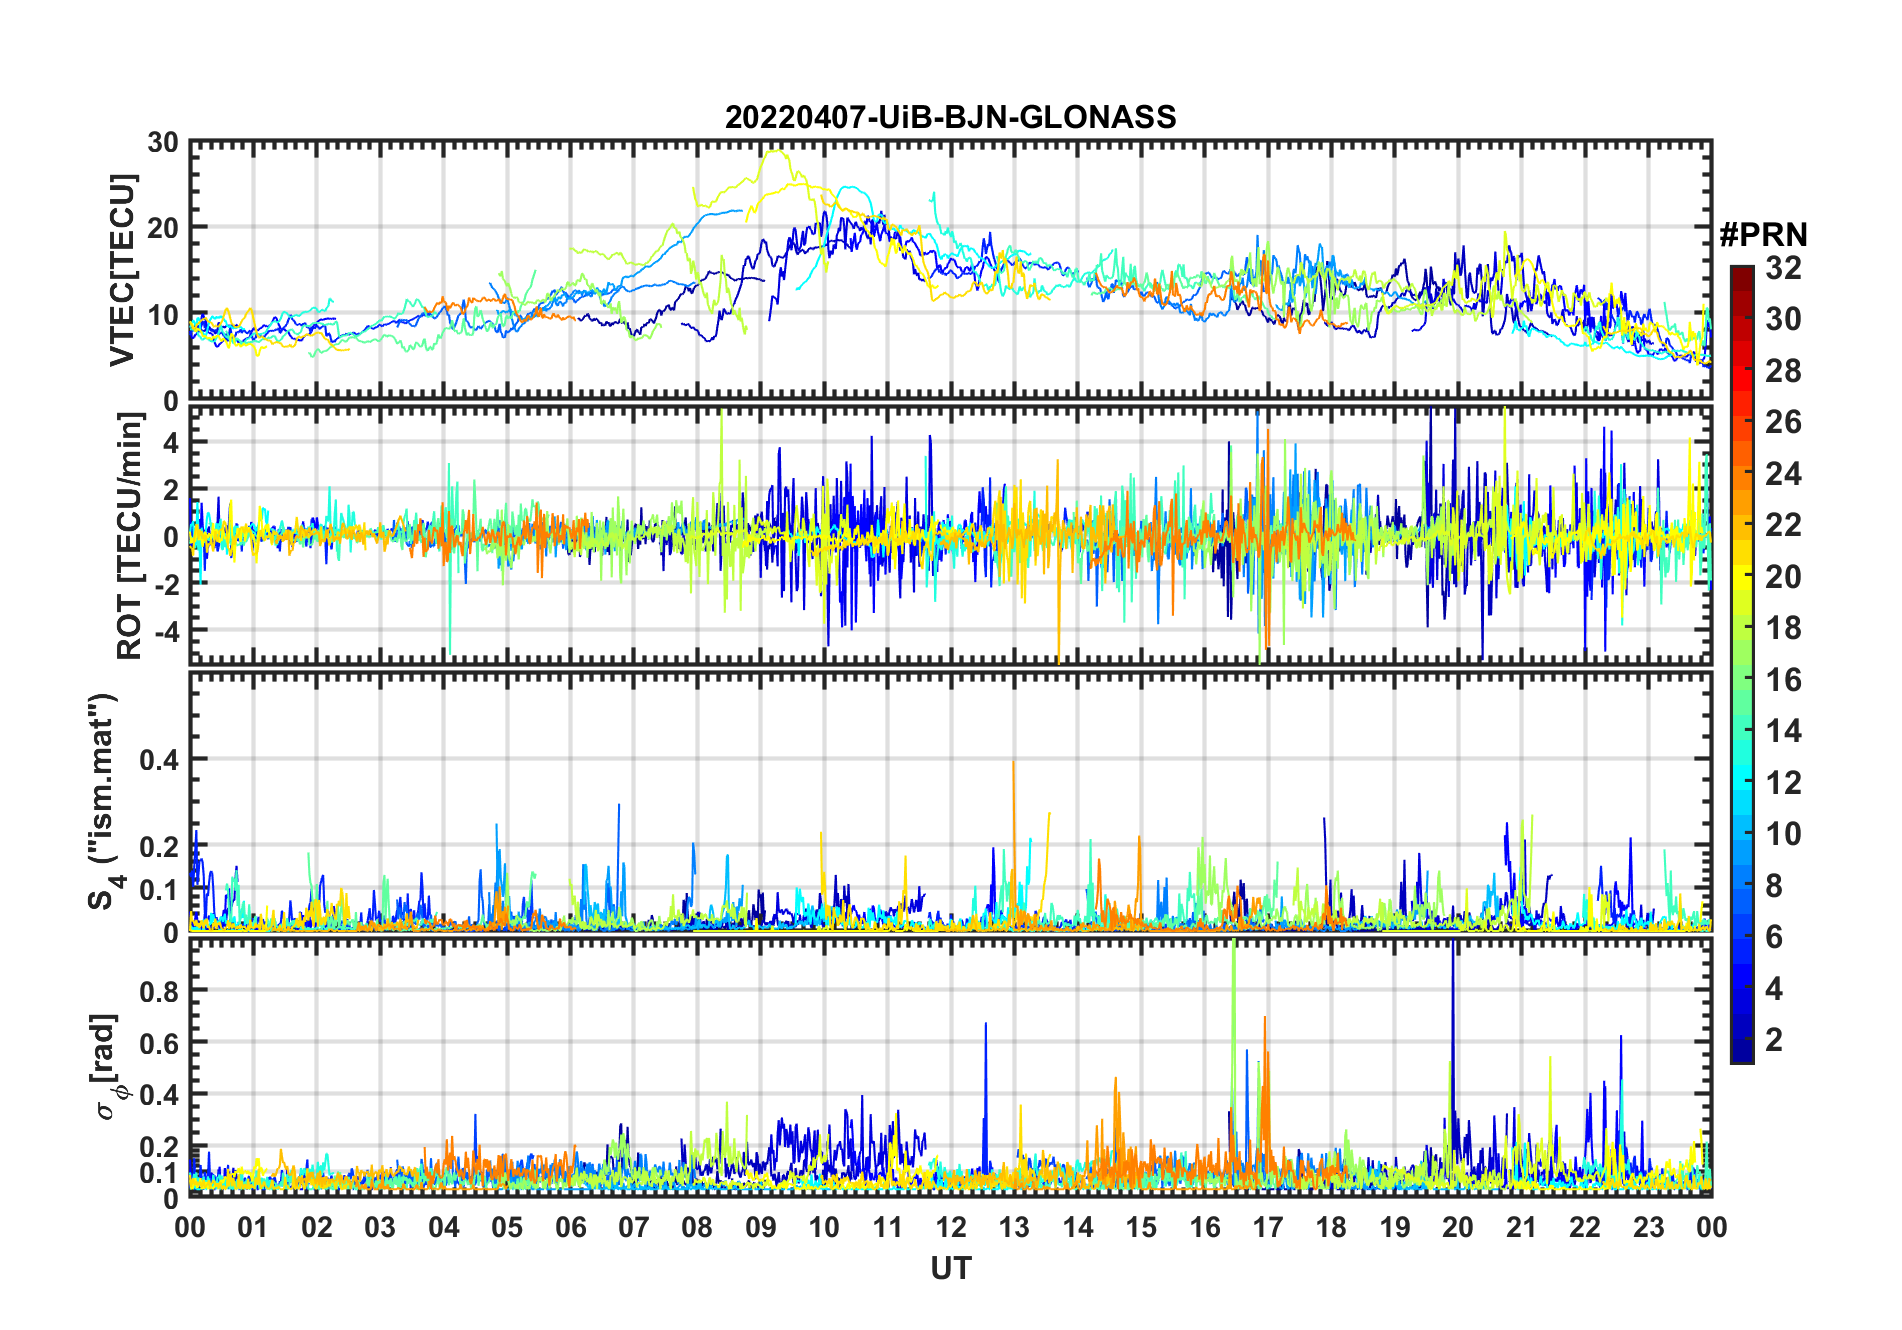Select the UT x-axis label
This screenshot has width=1902, height=1330.
click(x=950, y=1268)
